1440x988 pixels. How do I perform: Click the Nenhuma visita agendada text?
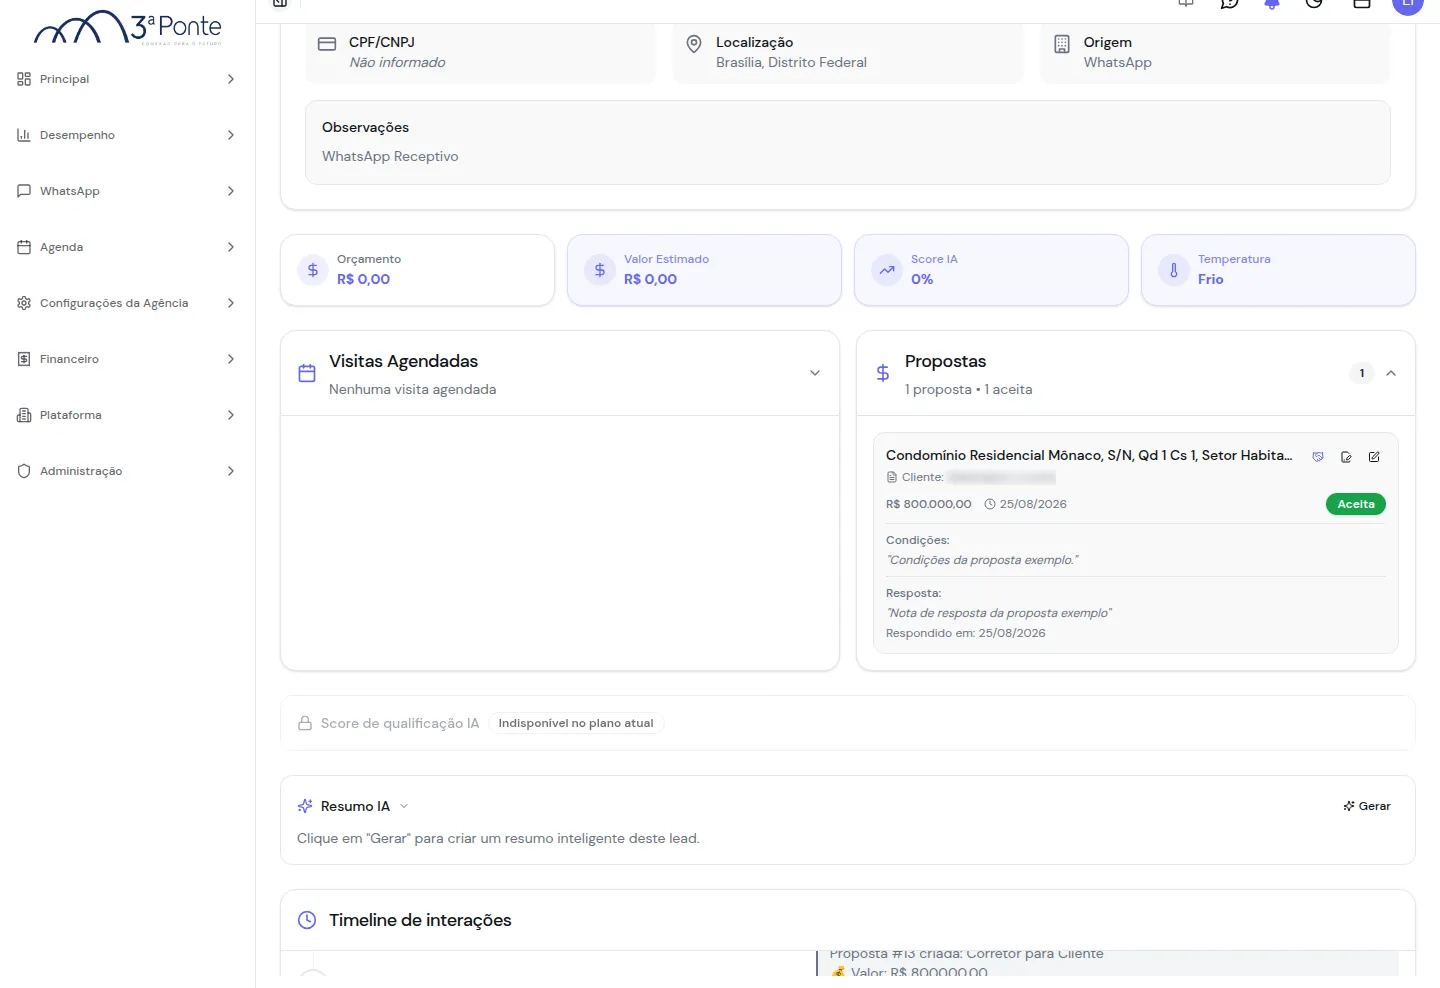[412, 389]
